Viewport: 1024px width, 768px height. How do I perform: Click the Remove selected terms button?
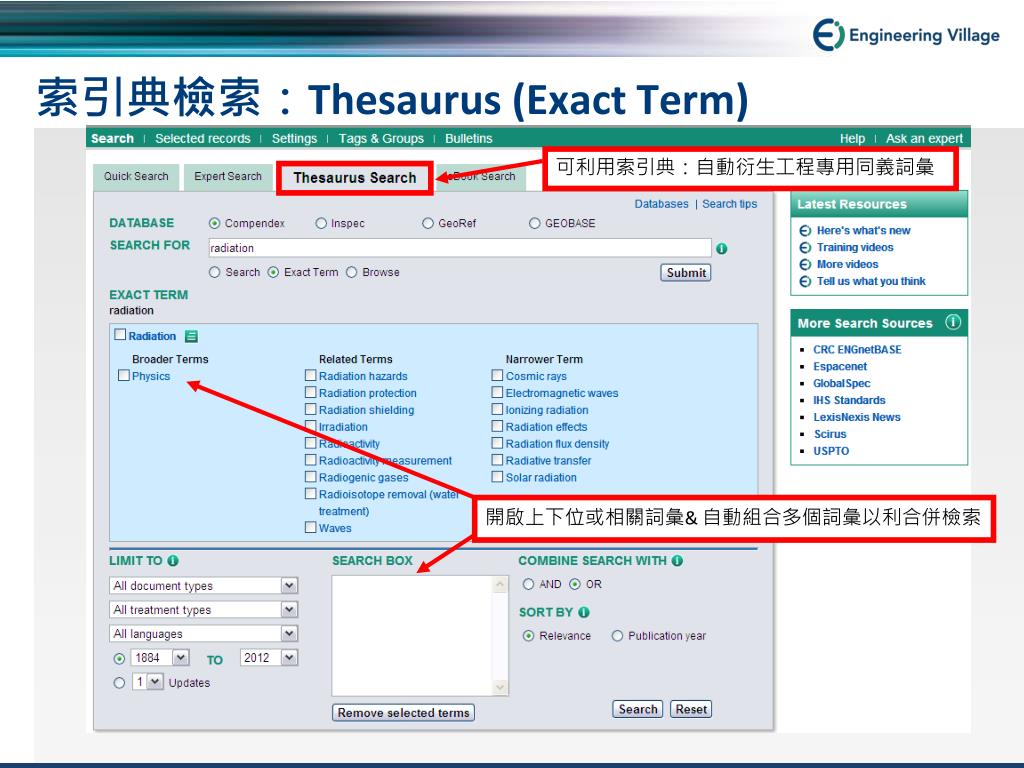[403, 712]
